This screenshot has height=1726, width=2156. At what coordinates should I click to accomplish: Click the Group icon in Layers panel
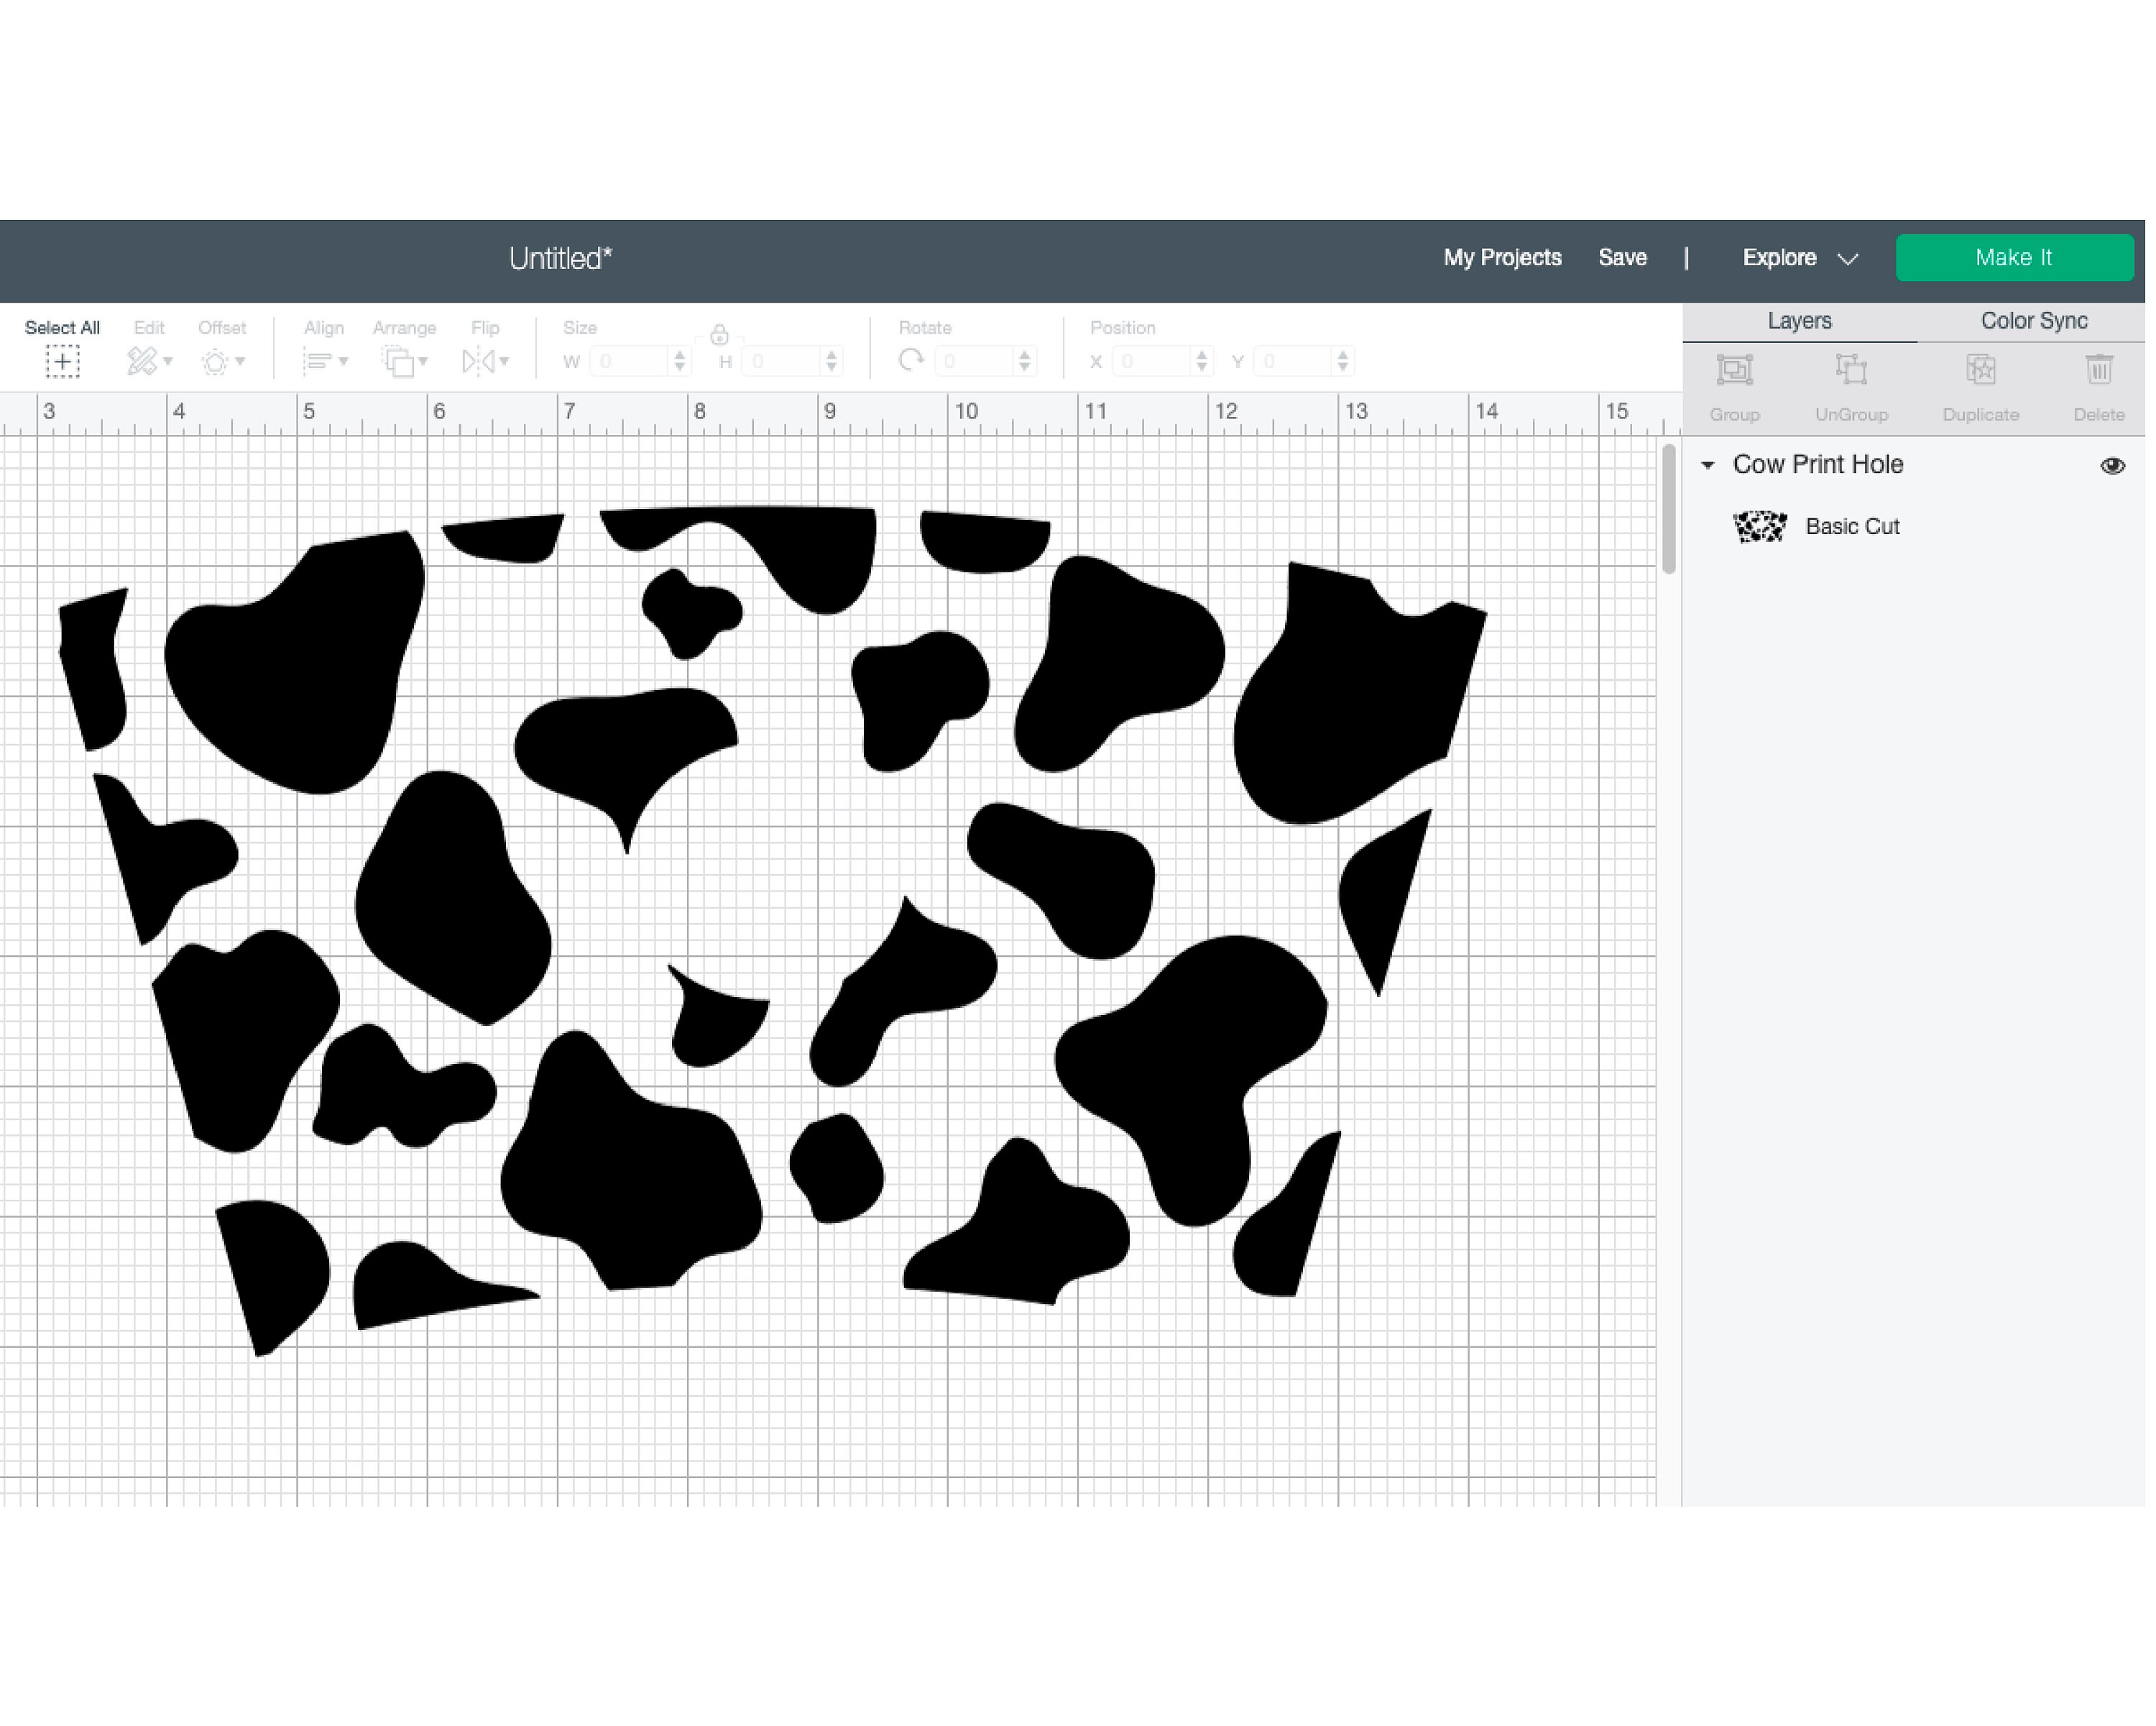pos(1734,368)
